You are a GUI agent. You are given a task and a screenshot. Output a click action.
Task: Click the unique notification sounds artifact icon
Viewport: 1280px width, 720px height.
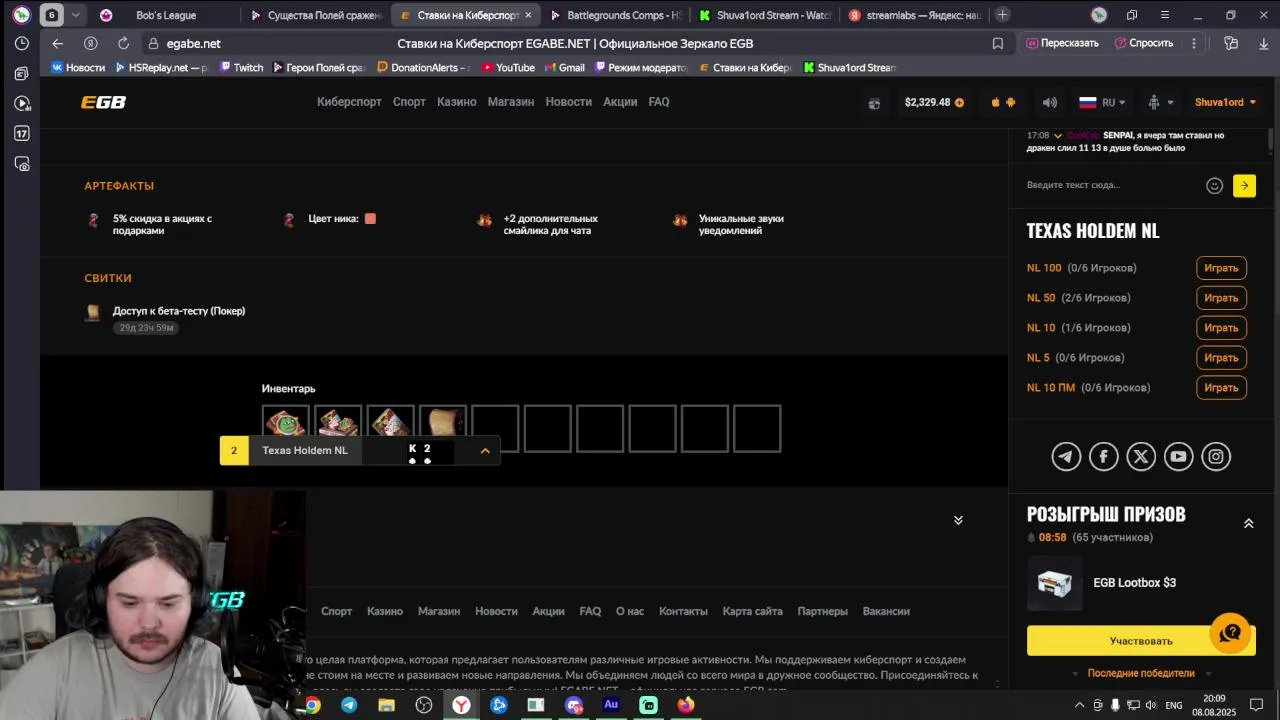pos(680,220)
